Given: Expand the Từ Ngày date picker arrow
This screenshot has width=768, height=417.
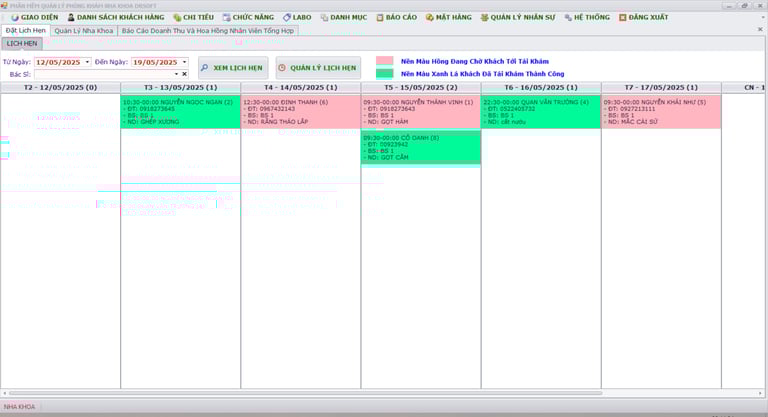Looking at the screenshot, I should coord(87,62).
